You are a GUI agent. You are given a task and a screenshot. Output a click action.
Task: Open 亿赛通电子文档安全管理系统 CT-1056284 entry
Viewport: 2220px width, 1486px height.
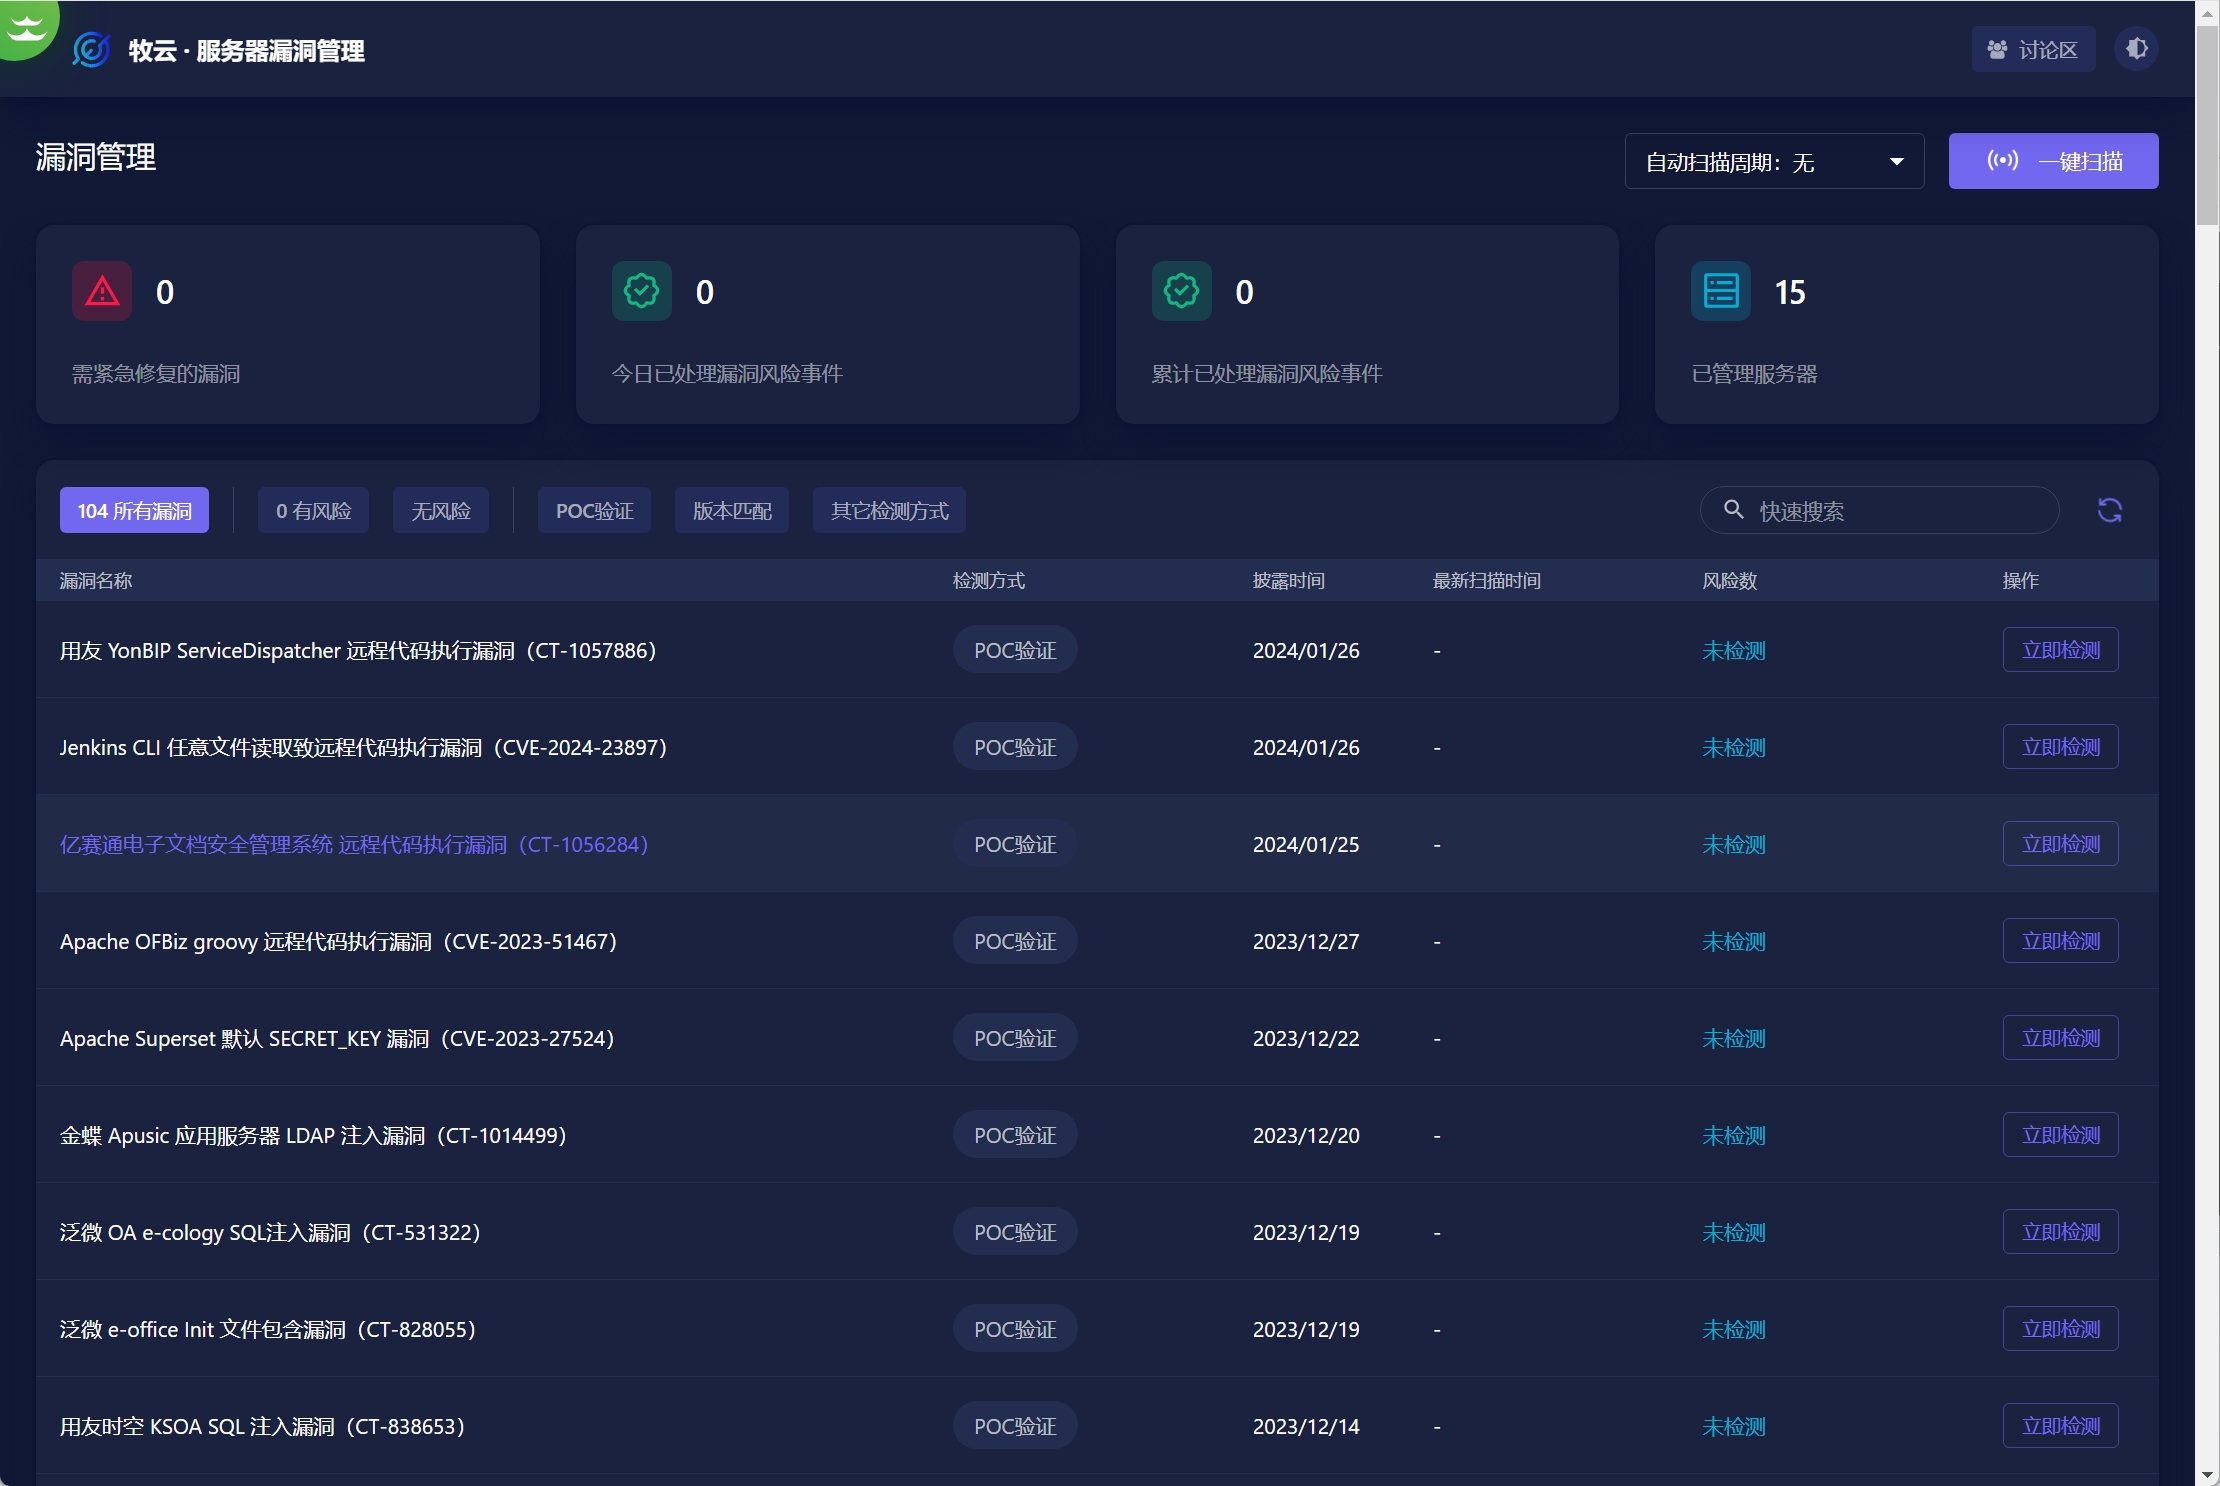point(354,845)
